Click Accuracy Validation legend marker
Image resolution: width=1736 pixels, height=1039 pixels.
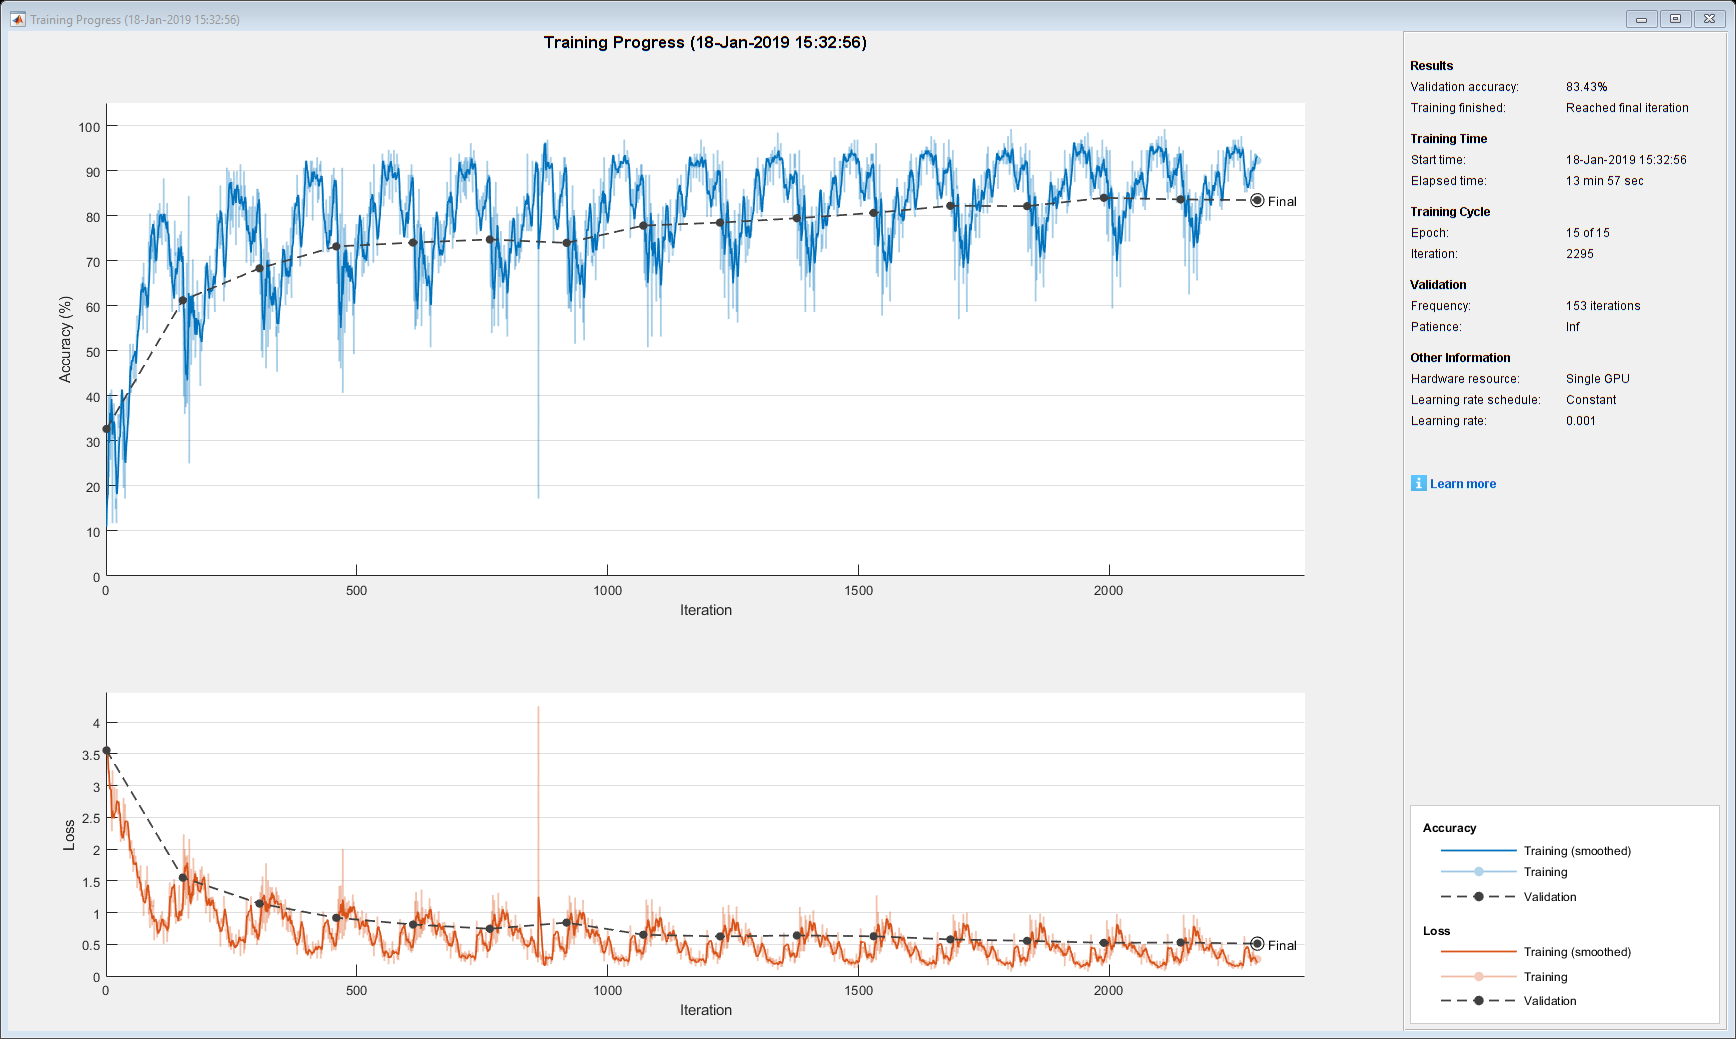(1479, 897)
